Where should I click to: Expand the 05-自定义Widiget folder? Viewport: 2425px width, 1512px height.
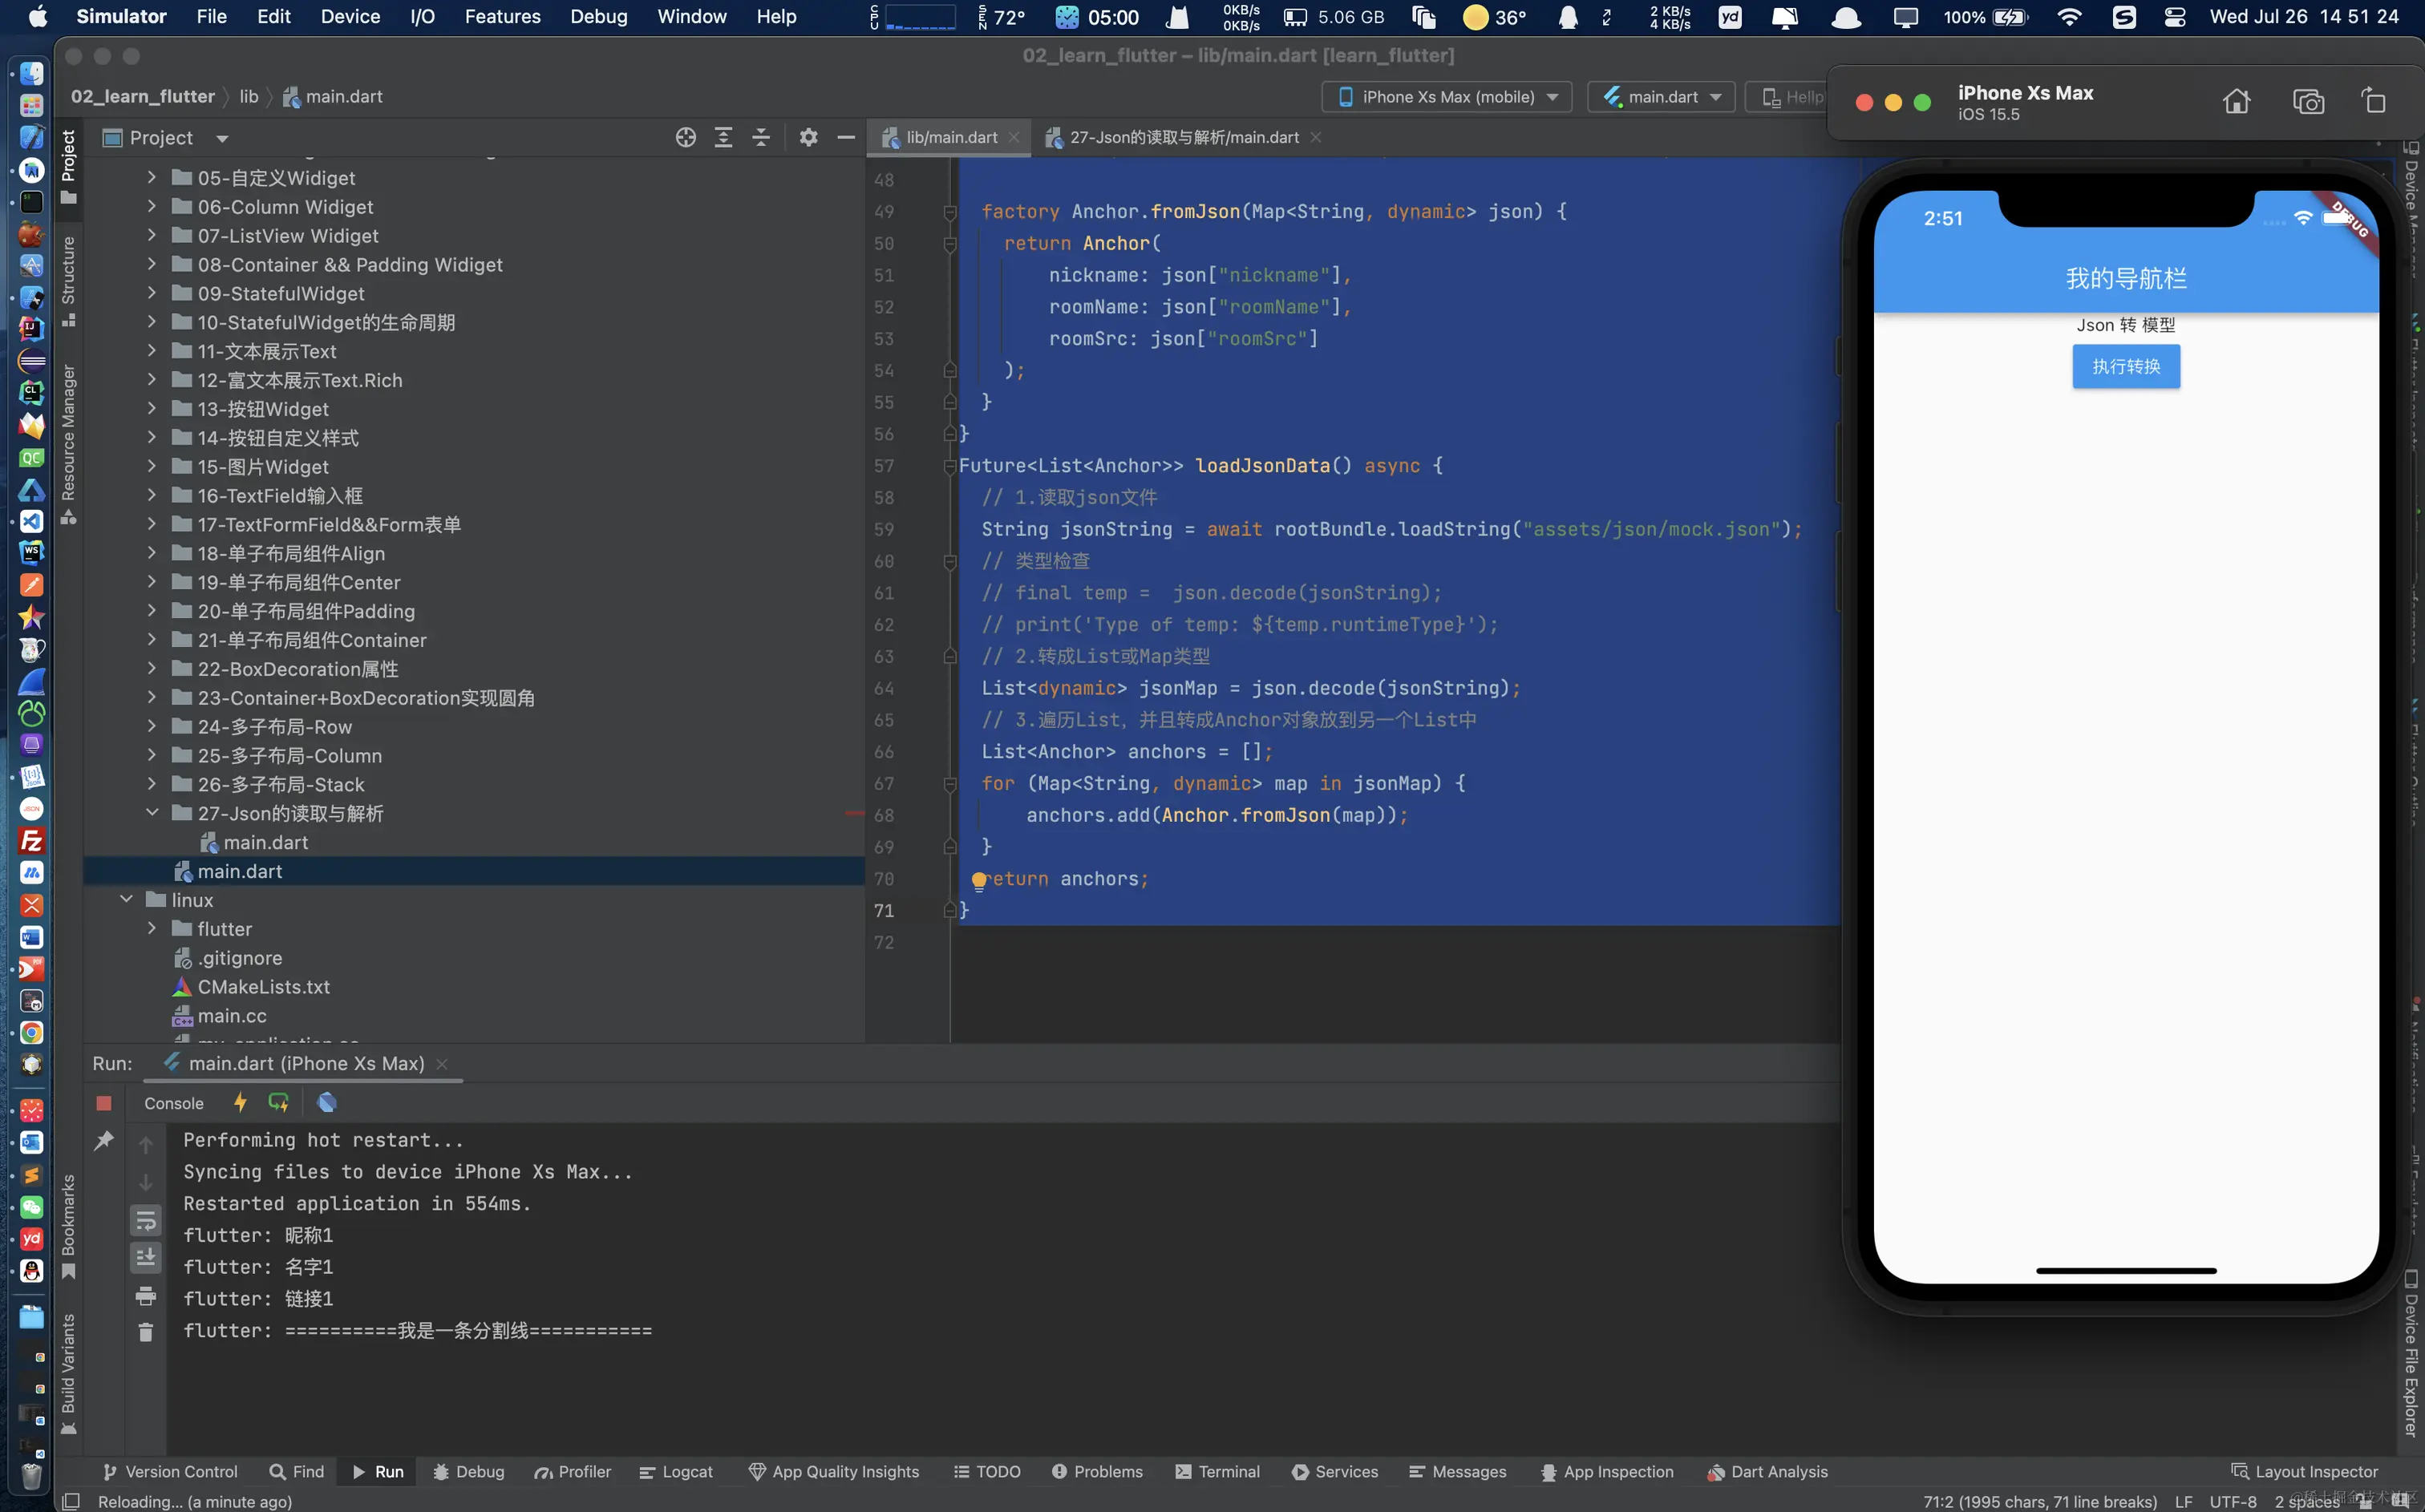(152, 177)
